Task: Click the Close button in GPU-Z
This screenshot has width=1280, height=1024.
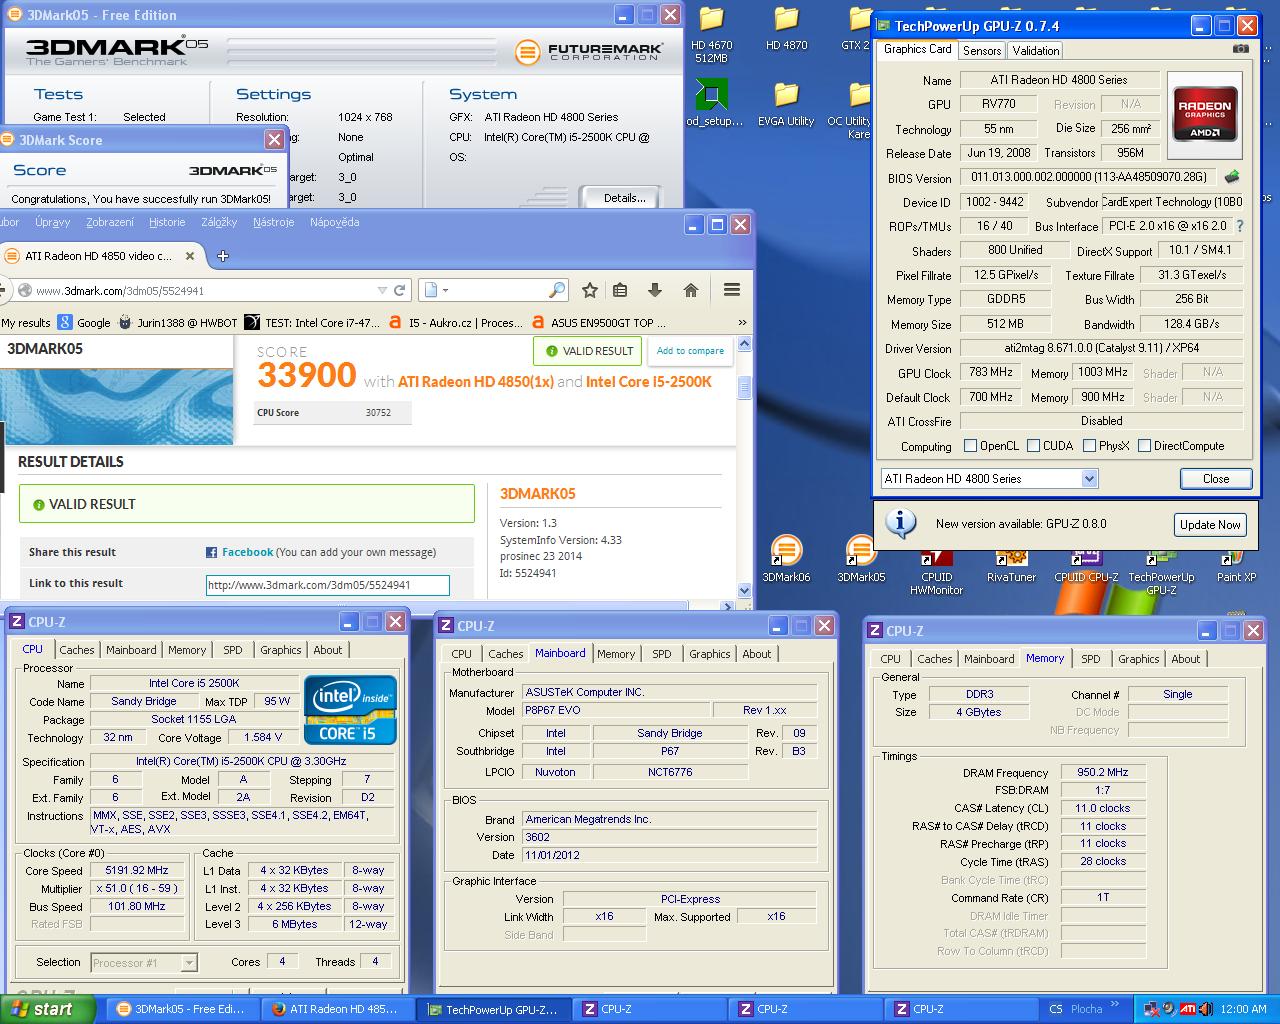Action: [x=1216, y=479]
